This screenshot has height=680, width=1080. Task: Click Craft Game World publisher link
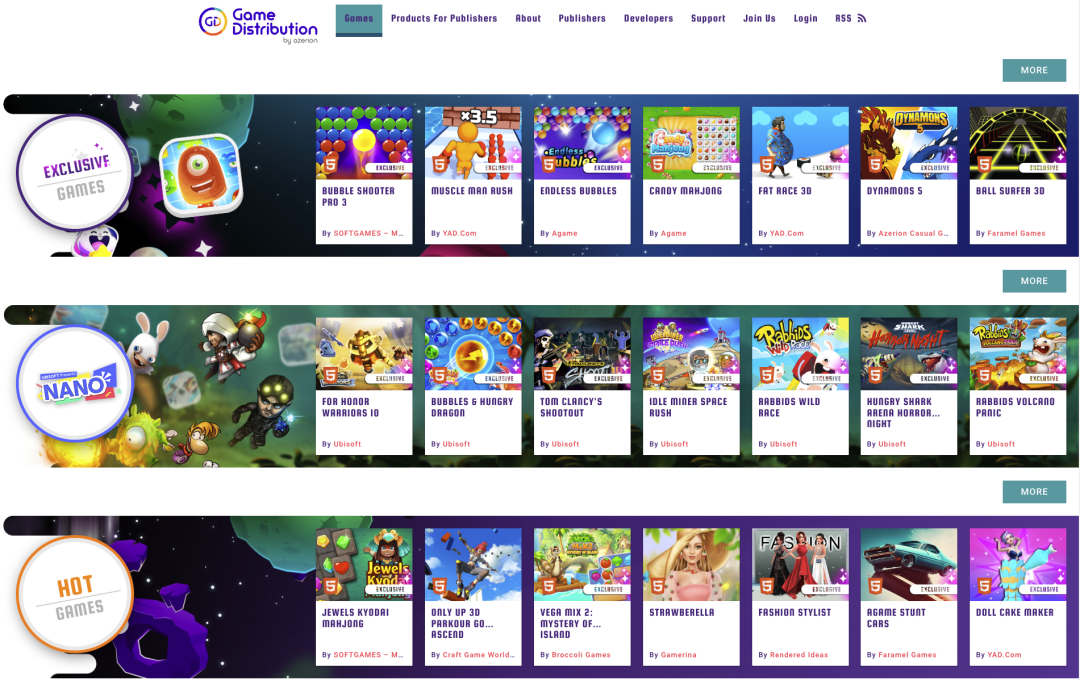tap(478, 655)
